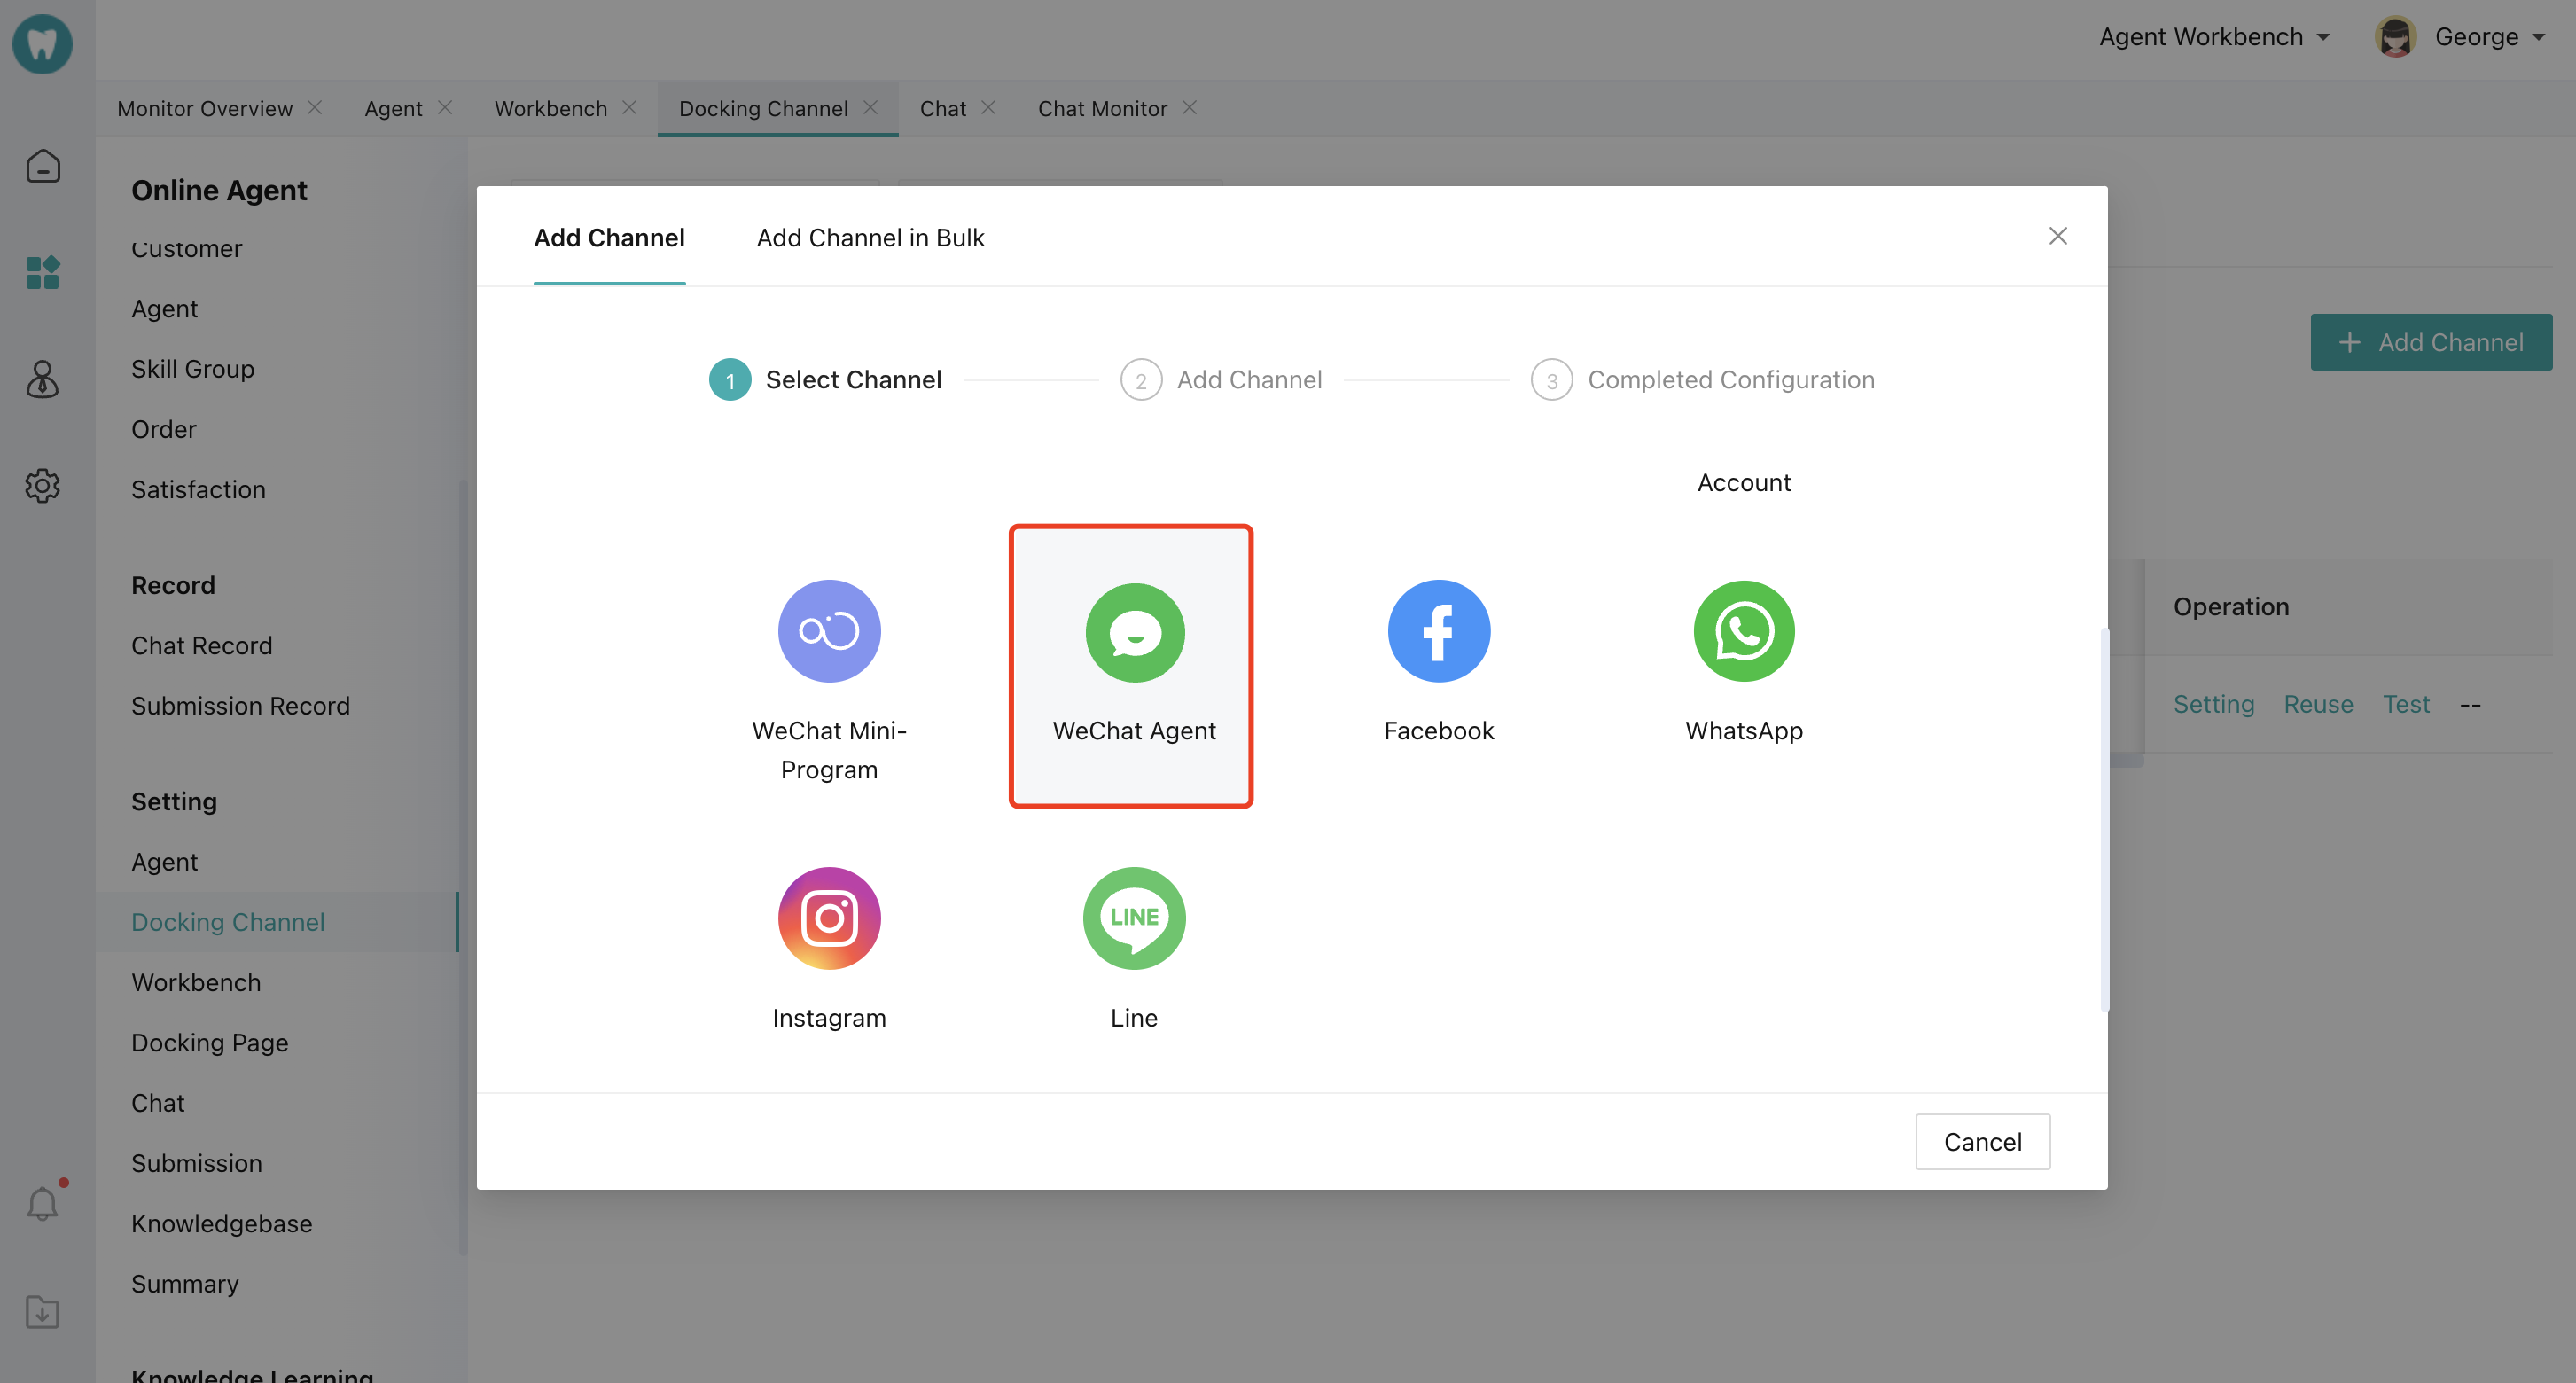Open the download folder icon in sidebar
This screenshot has width=2576, height=1383.
pos(42,1311)
